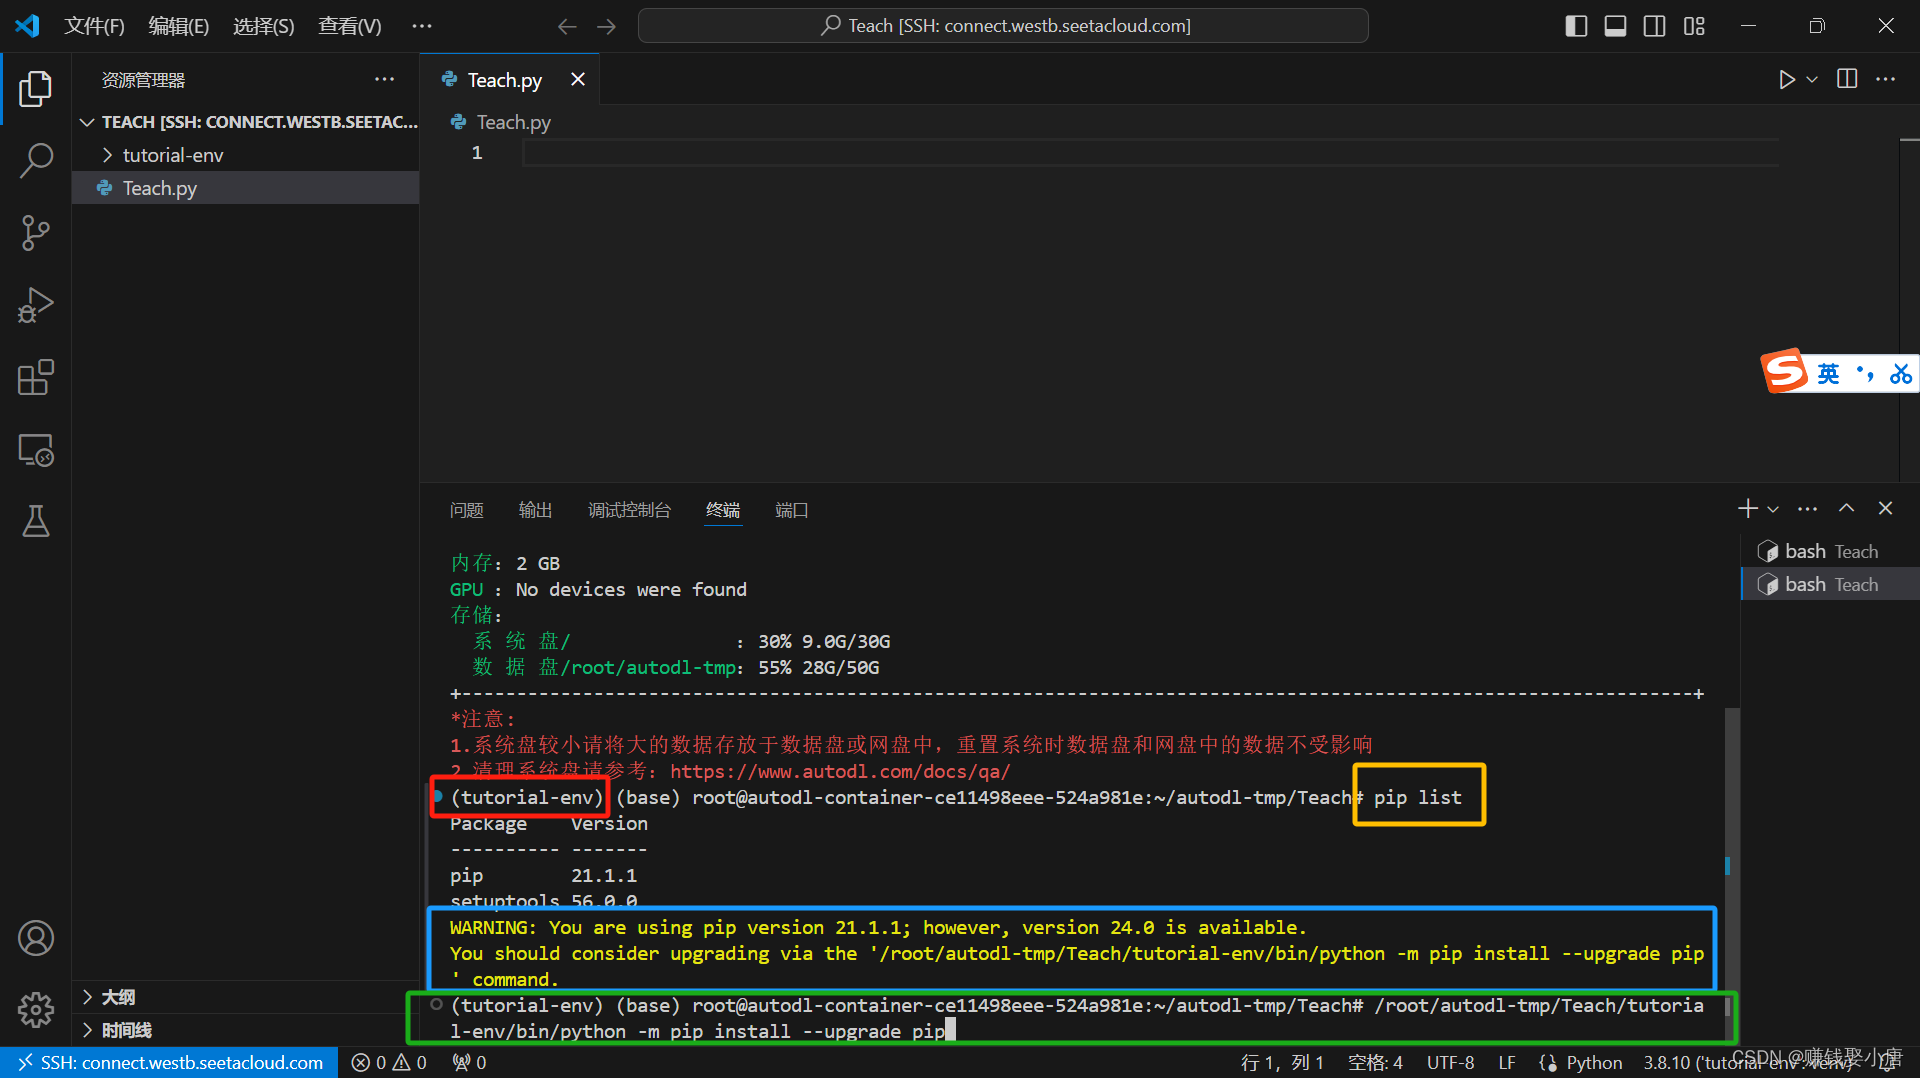Screen dimensions: 1920x1078
Task: Split the editor to the right
Action: click(1847, 79)
